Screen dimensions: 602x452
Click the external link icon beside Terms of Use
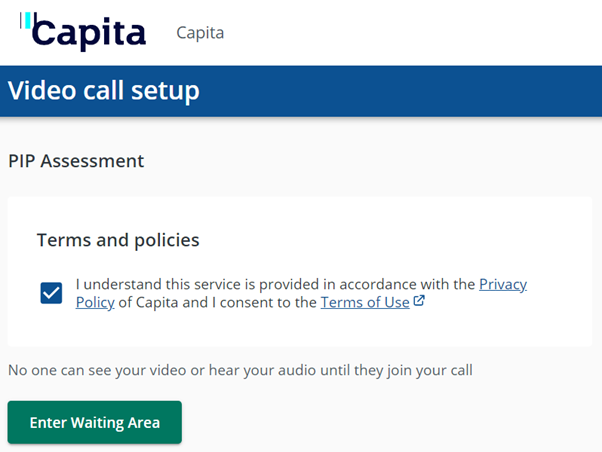pos(419,301)
